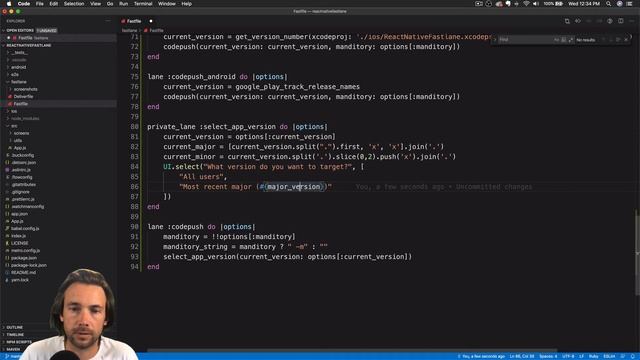Open the Explorer views ellipsis menu
The image size is (640, 360).
[108, 21]
